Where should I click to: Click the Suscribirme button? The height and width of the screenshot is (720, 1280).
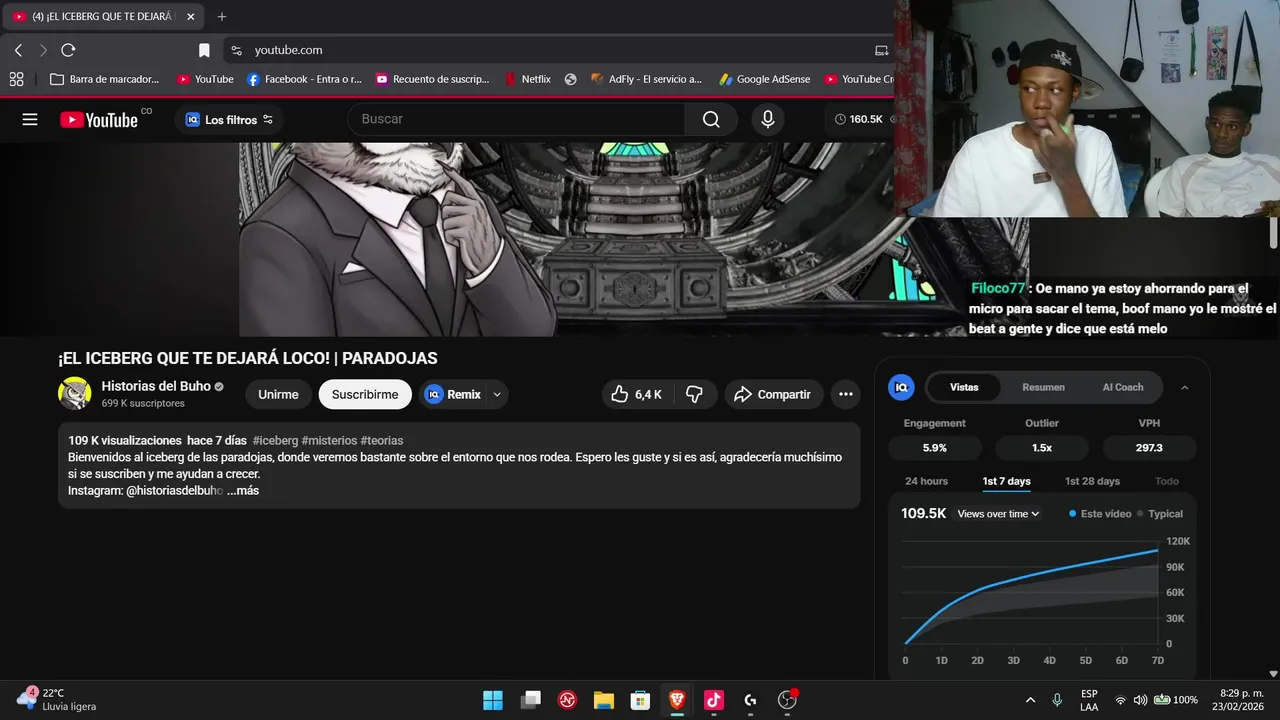(x=365, y=394)
